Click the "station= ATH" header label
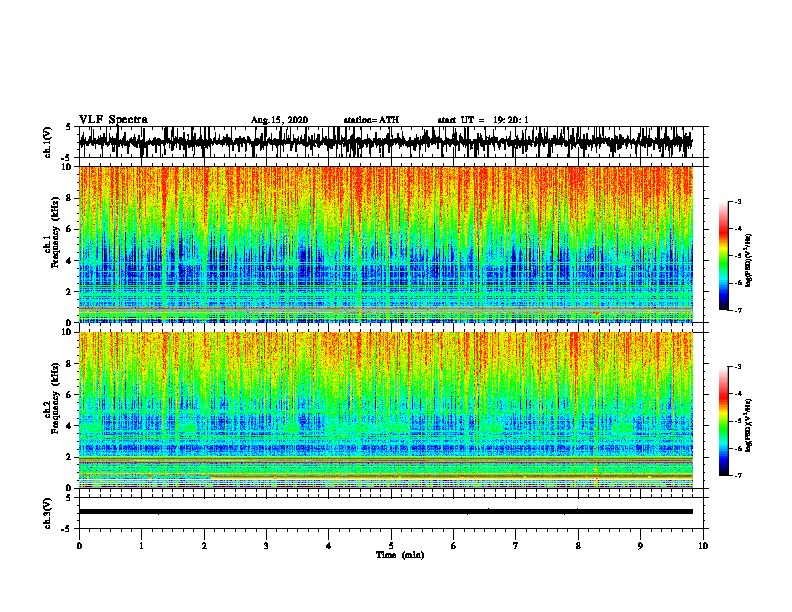The width and height of the screenshot is (792, 612). tap(371, 120)
